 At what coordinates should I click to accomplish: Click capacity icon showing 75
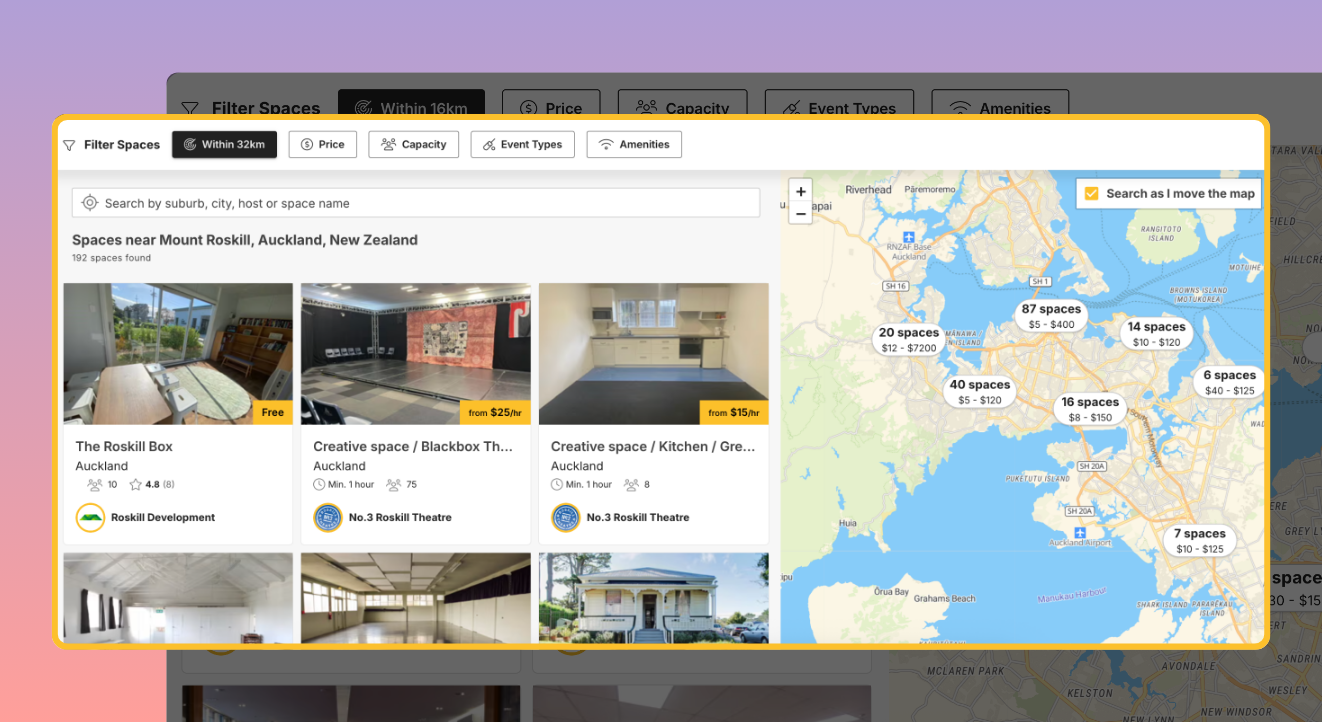[x=393, y=485]
